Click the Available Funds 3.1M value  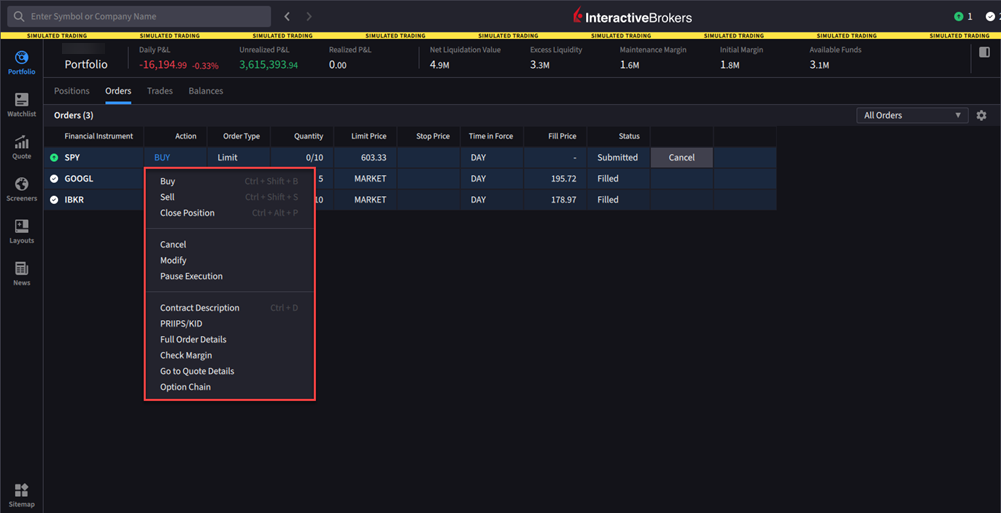[819, 65]
